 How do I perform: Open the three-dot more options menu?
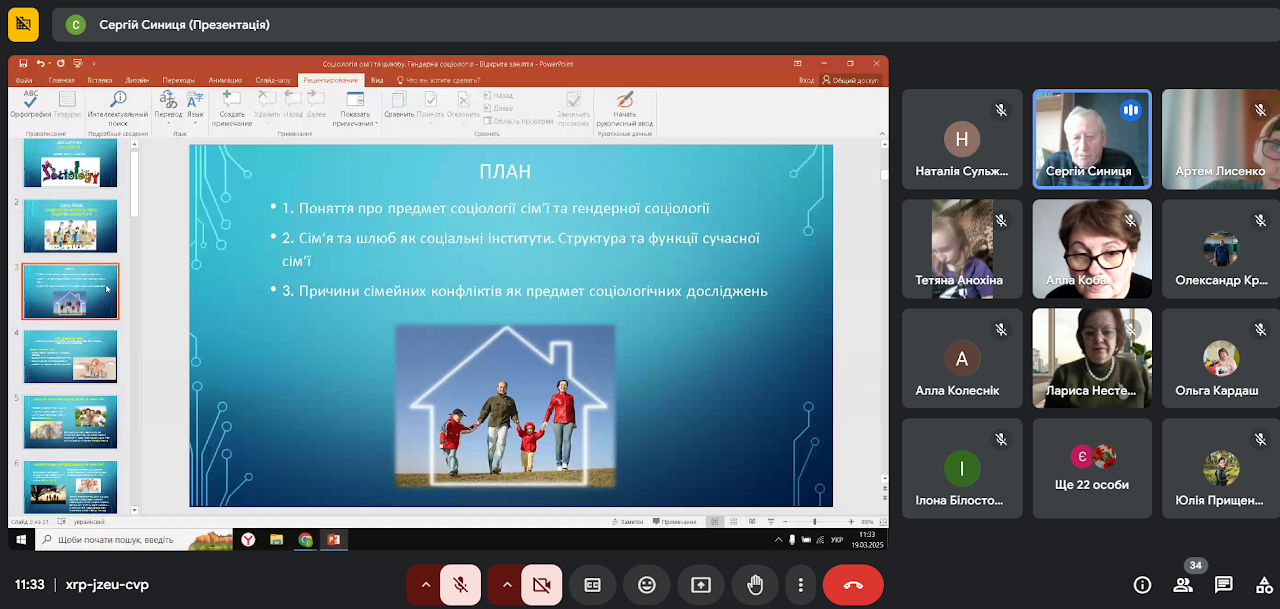[801, 585]
